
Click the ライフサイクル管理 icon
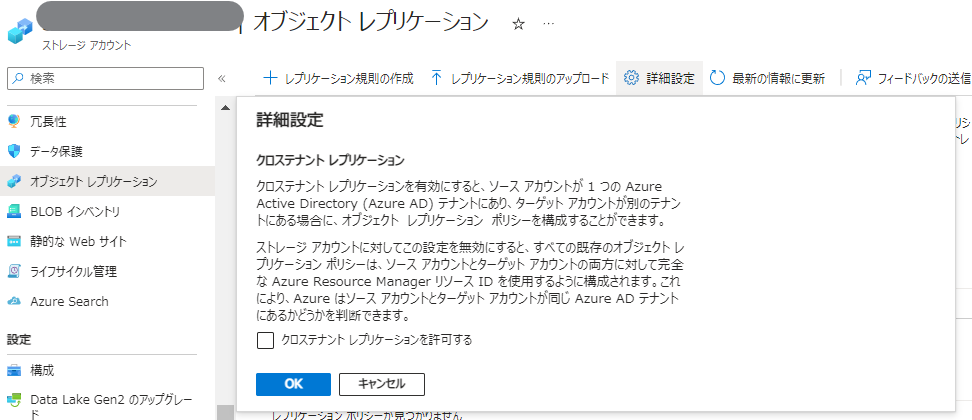pyautogui.click(x=14, y=271)
